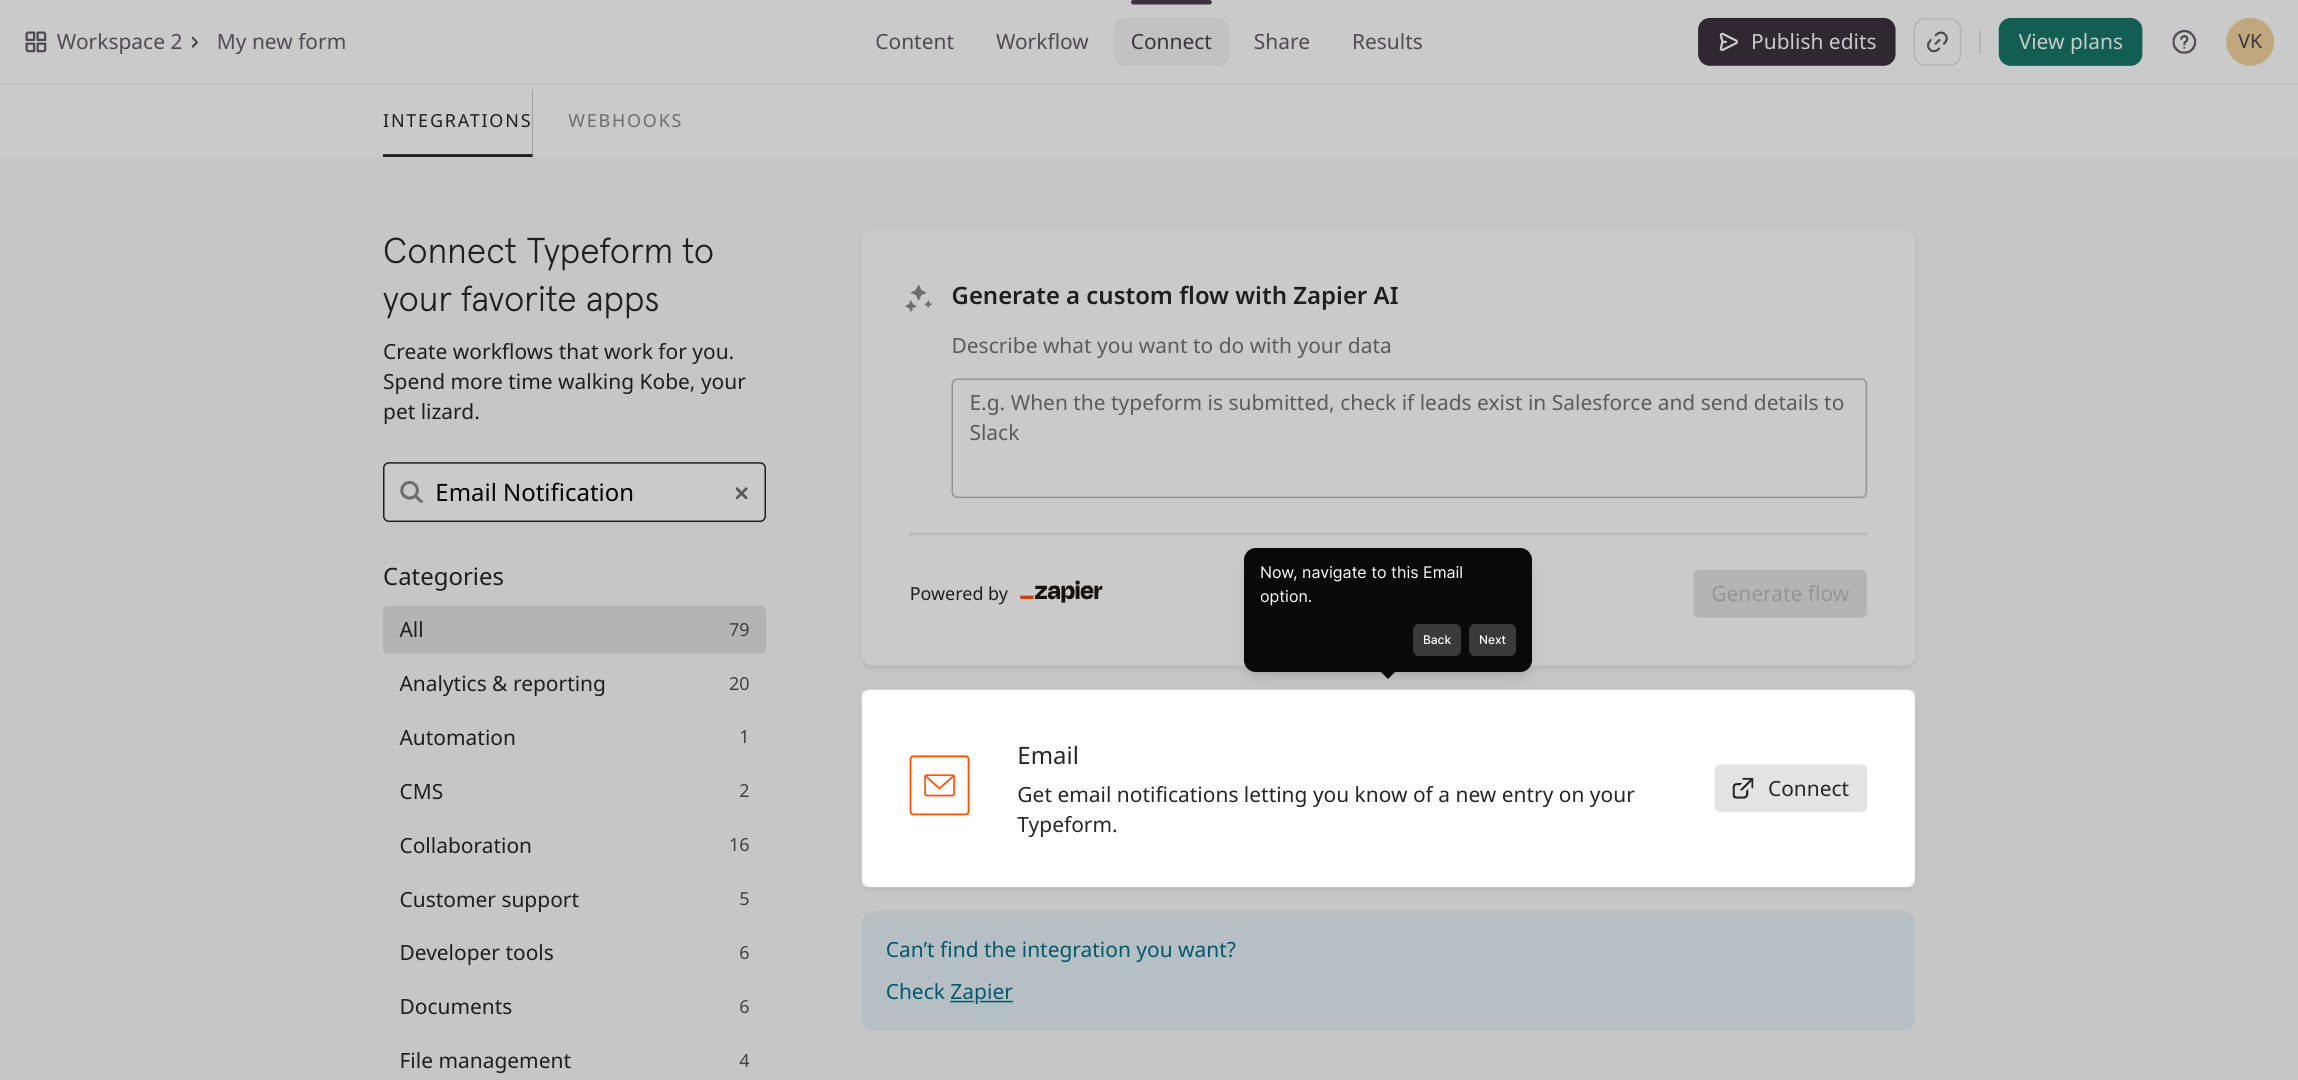Select the CMS category
The width and height of the screenshot is (2298, 1080).
574,792
